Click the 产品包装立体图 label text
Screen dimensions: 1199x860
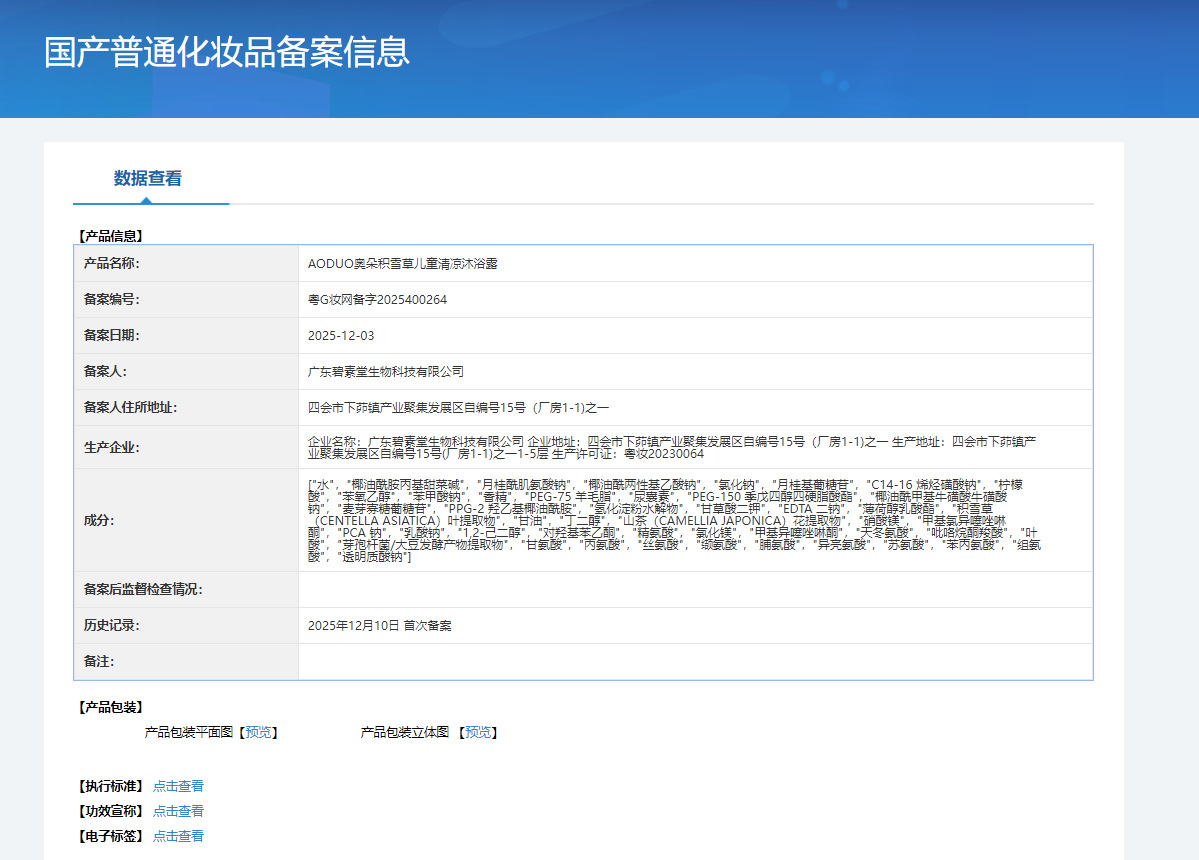[x=405, y=732]
